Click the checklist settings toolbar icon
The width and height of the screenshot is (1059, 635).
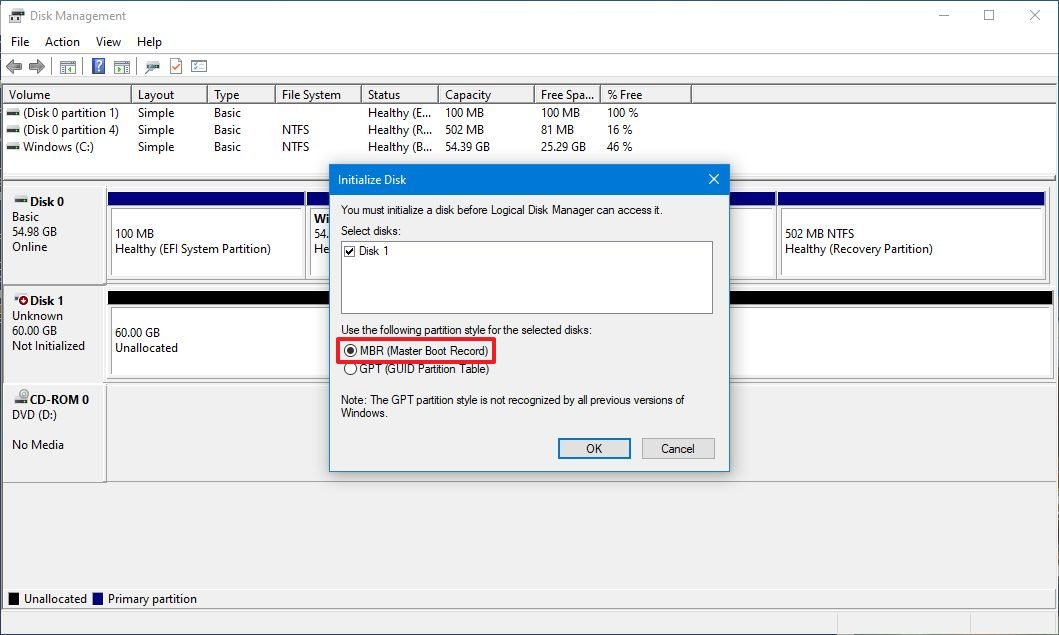coord(199,67)
